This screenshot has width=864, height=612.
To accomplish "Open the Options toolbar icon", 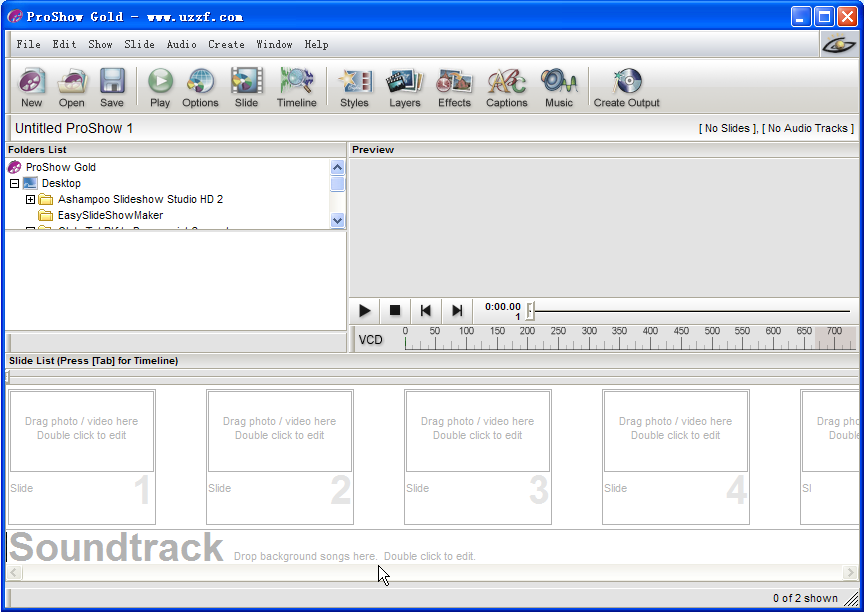I will pos(201,87).
